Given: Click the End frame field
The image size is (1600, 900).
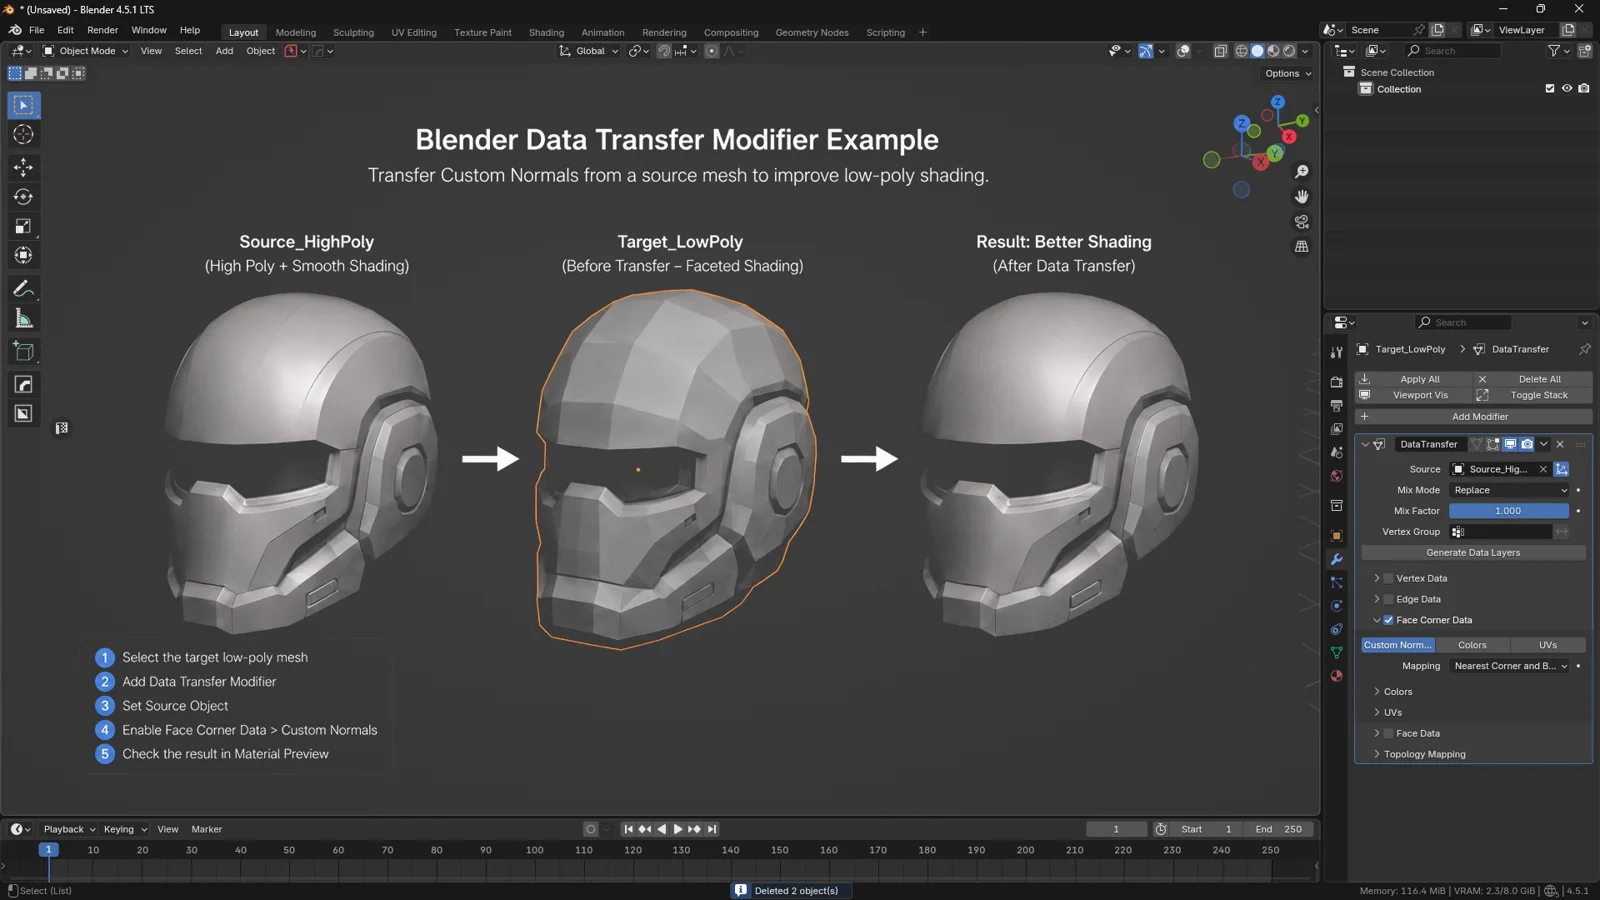Looking at the screenshot, I should pos(1279,829).
